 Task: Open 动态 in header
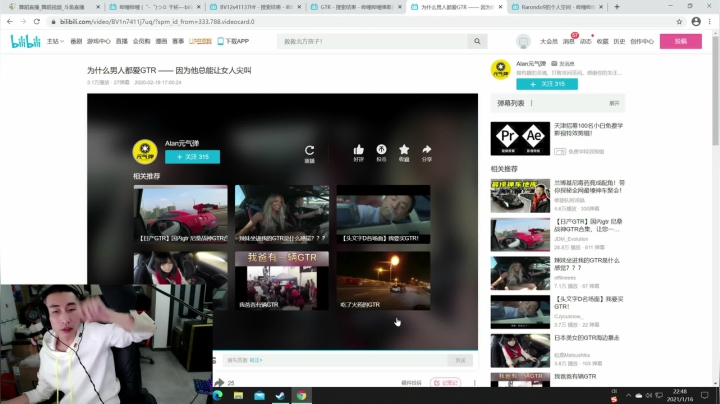coord(585,41)
